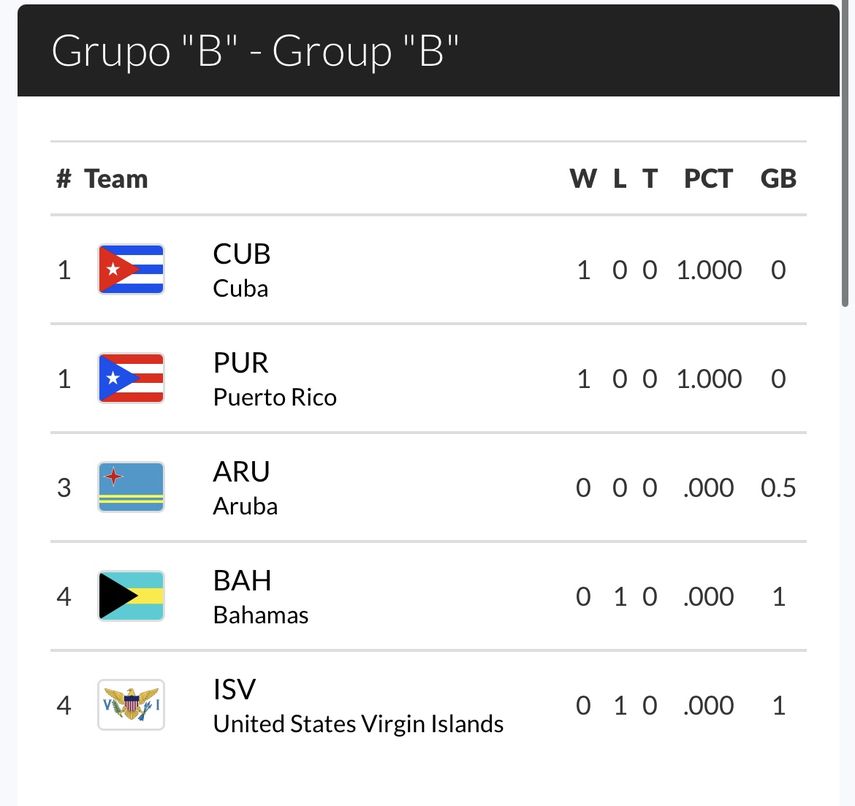
Task: Click the Aruba flag icon
Action: 131,487
